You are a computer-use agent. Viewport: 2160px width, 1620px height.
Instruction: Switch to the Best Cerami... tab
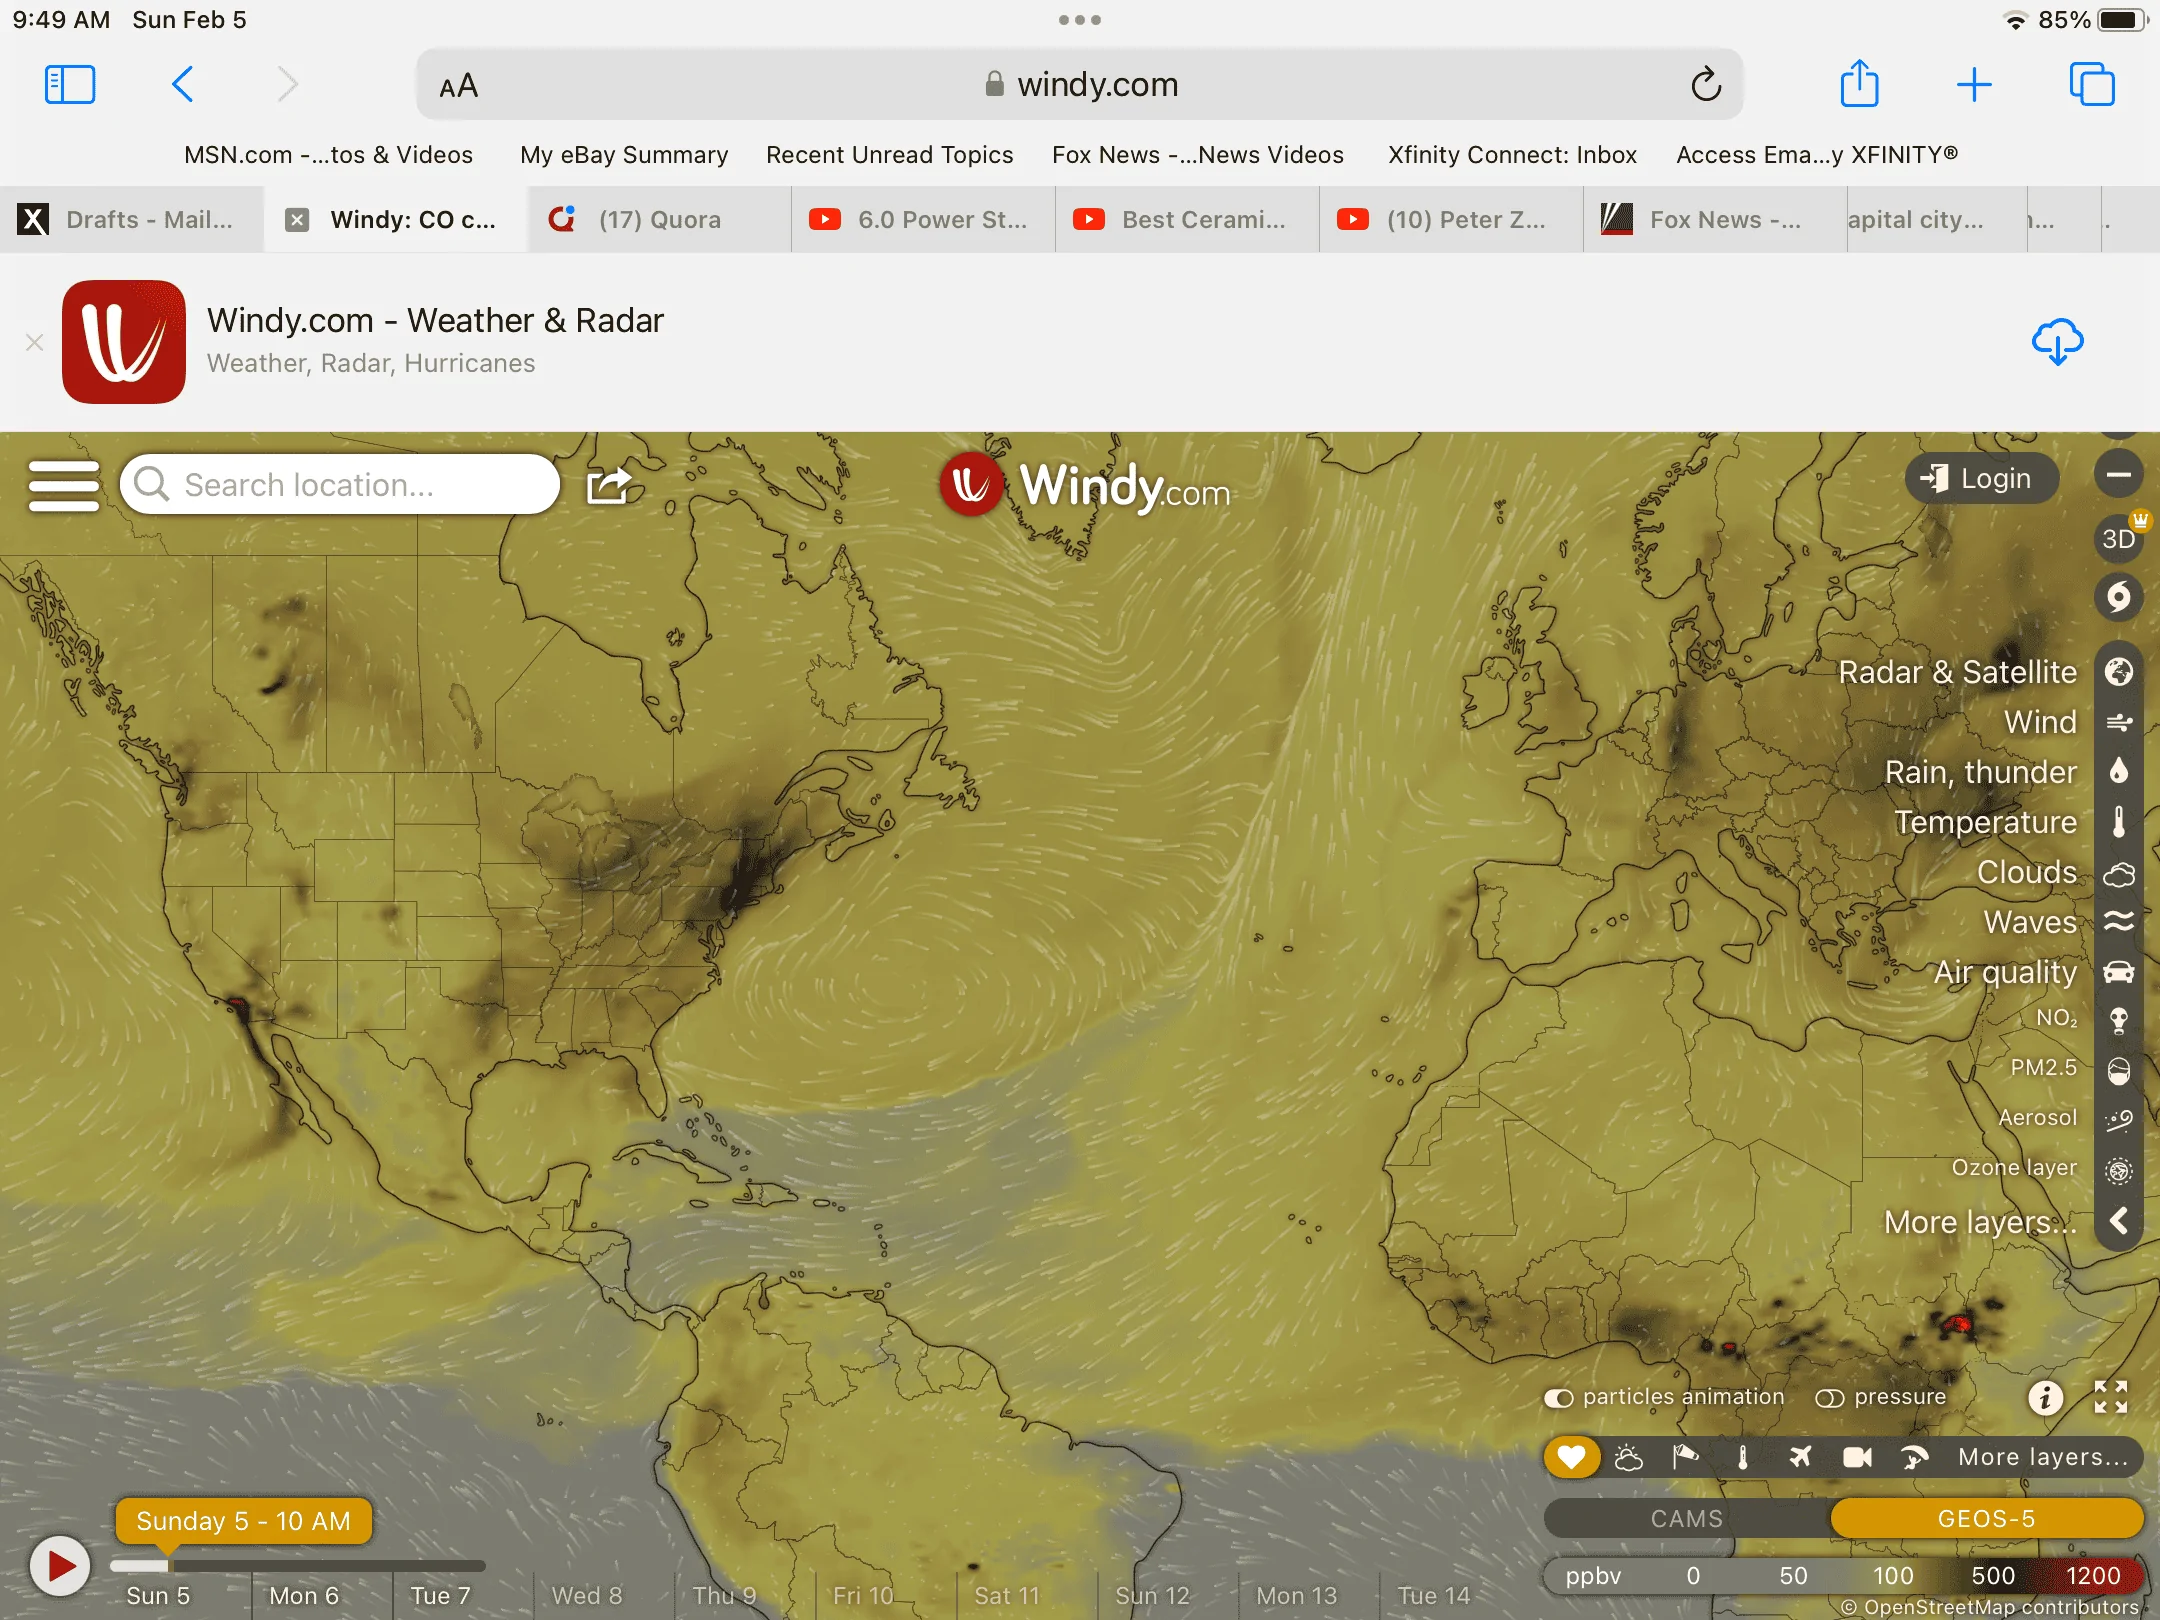[x=1188, y=219]
